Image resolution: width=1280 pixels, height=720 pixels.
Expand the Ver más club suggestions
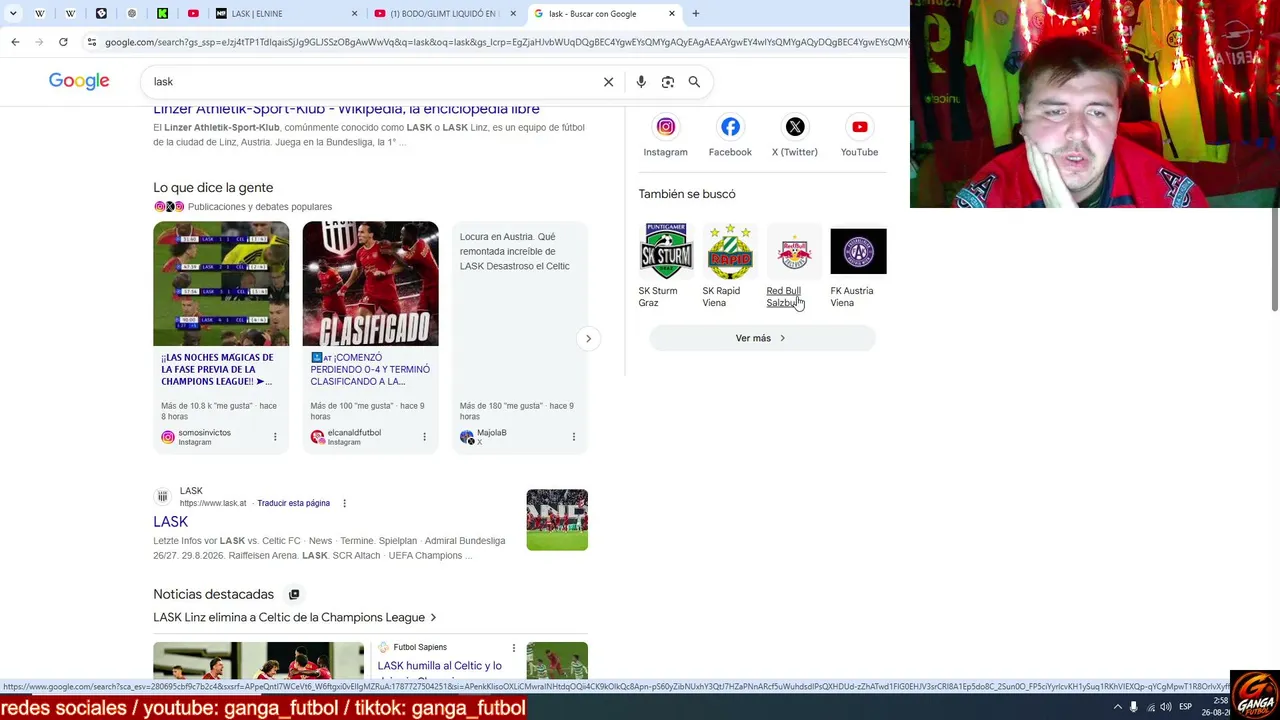(762, 338)
